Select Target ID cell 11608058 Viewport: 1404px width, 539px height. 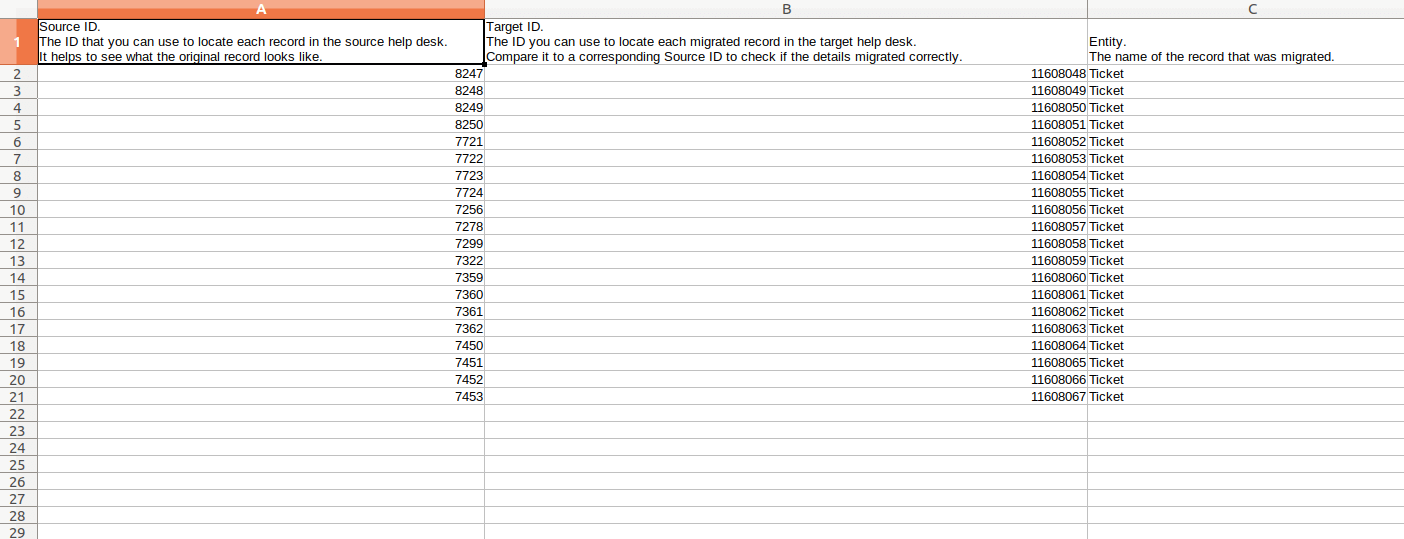click(x=786, y=244)
